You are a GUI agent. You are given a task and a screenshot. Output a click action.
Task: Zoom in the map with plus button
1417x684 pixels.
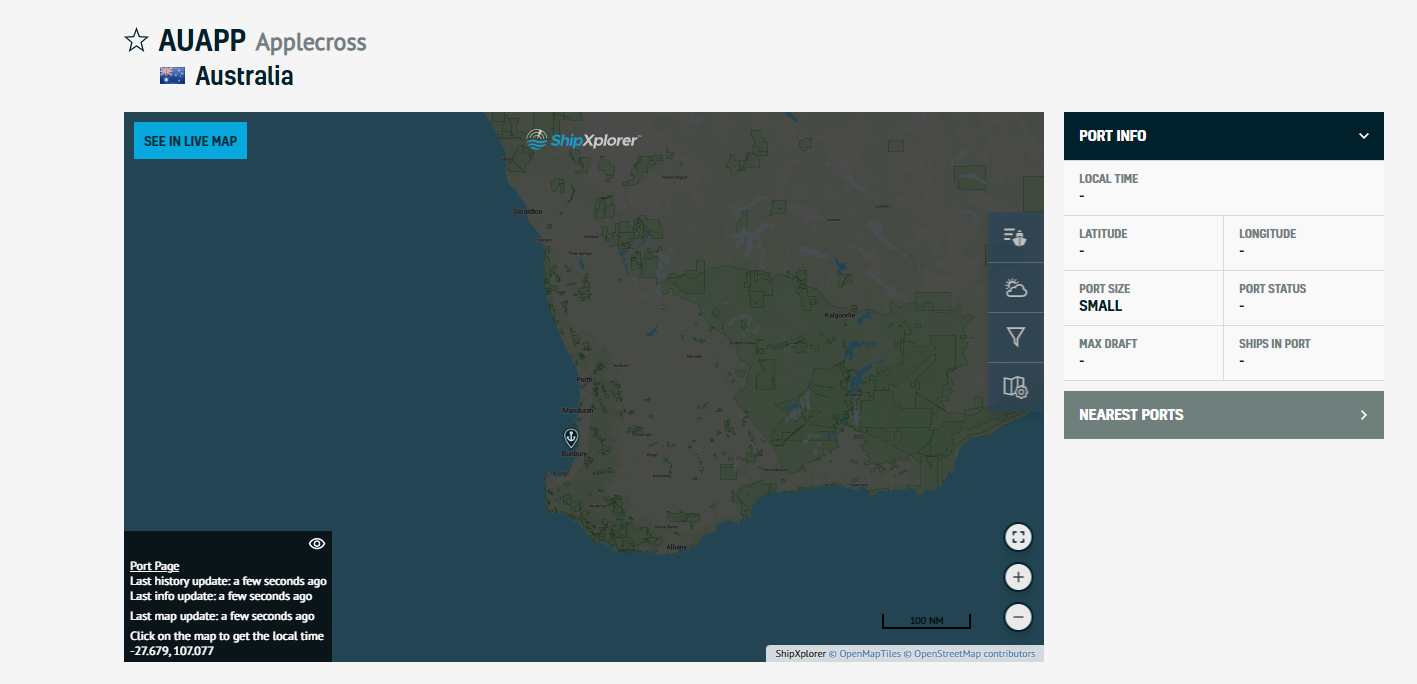(1018, 577)
